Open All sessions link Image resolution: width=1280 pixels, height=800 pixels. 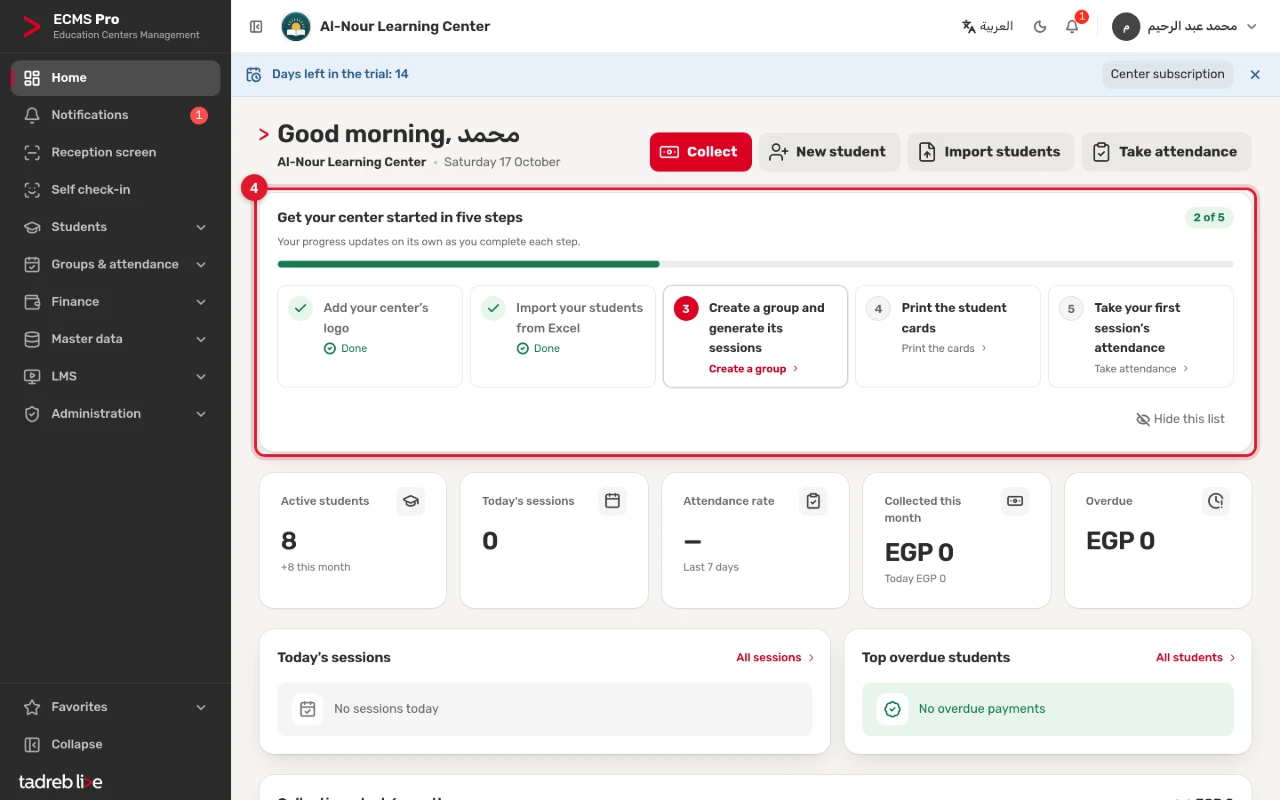point(775,658)
